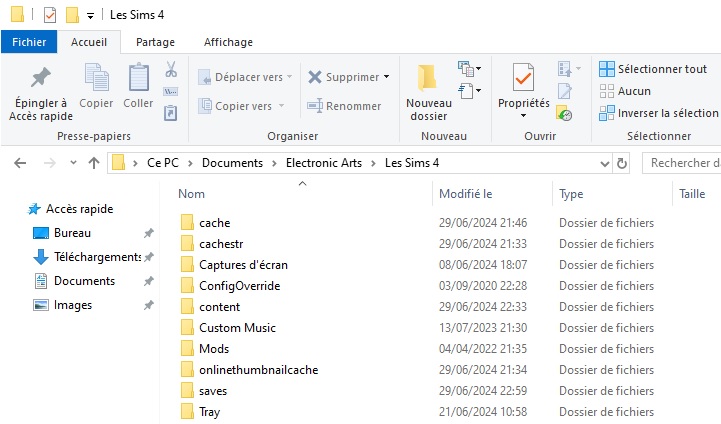
Task: Expand the address bar history dropdown
Action: click(604, 163)
